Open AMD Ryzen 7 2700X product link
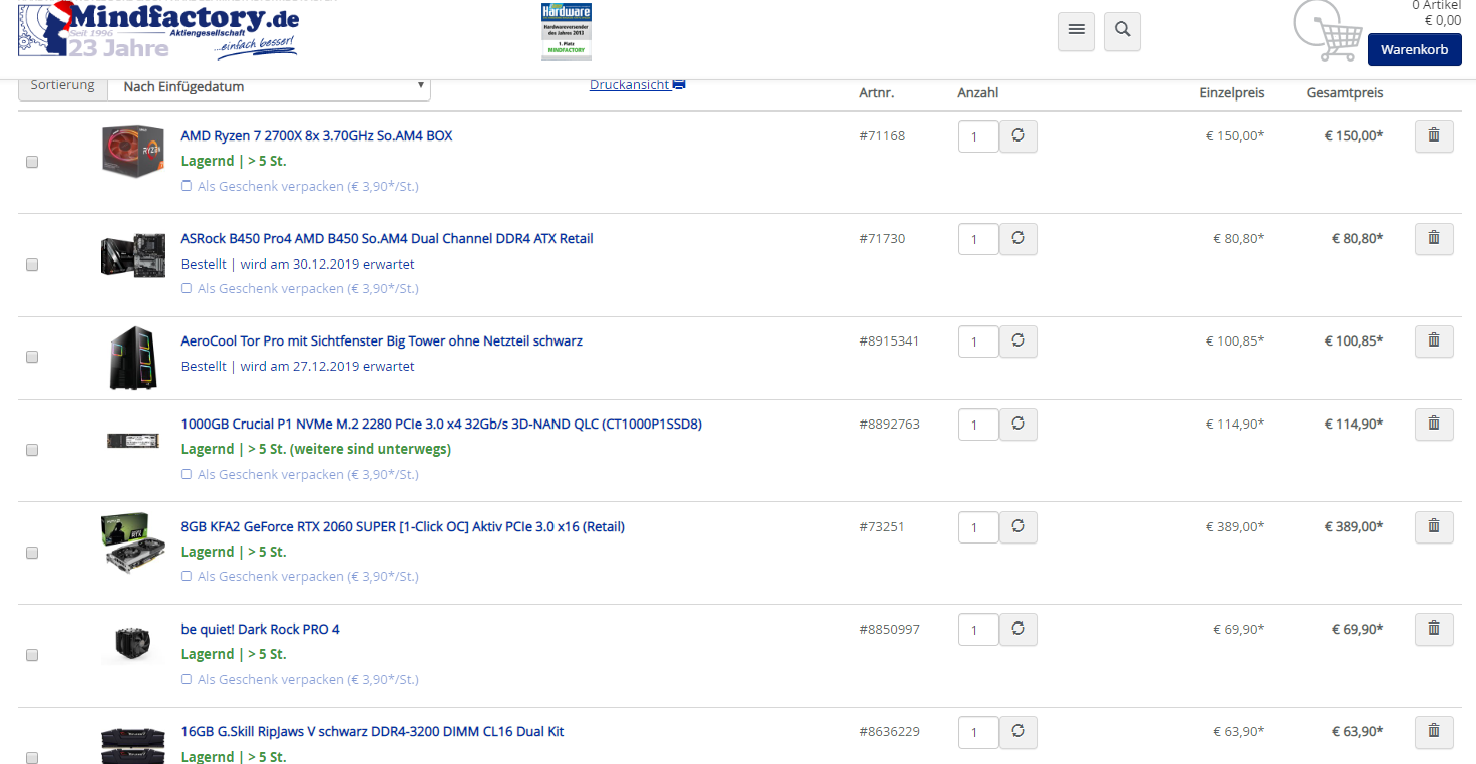This screenshot has height=764, width=1476. click(317, 136)
